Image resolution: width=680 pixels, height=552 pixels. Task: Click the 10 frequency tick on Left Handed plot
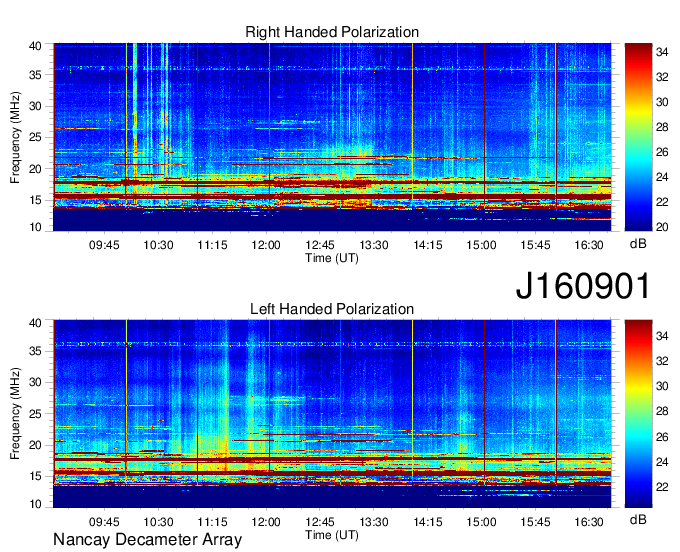pos(36,504)
